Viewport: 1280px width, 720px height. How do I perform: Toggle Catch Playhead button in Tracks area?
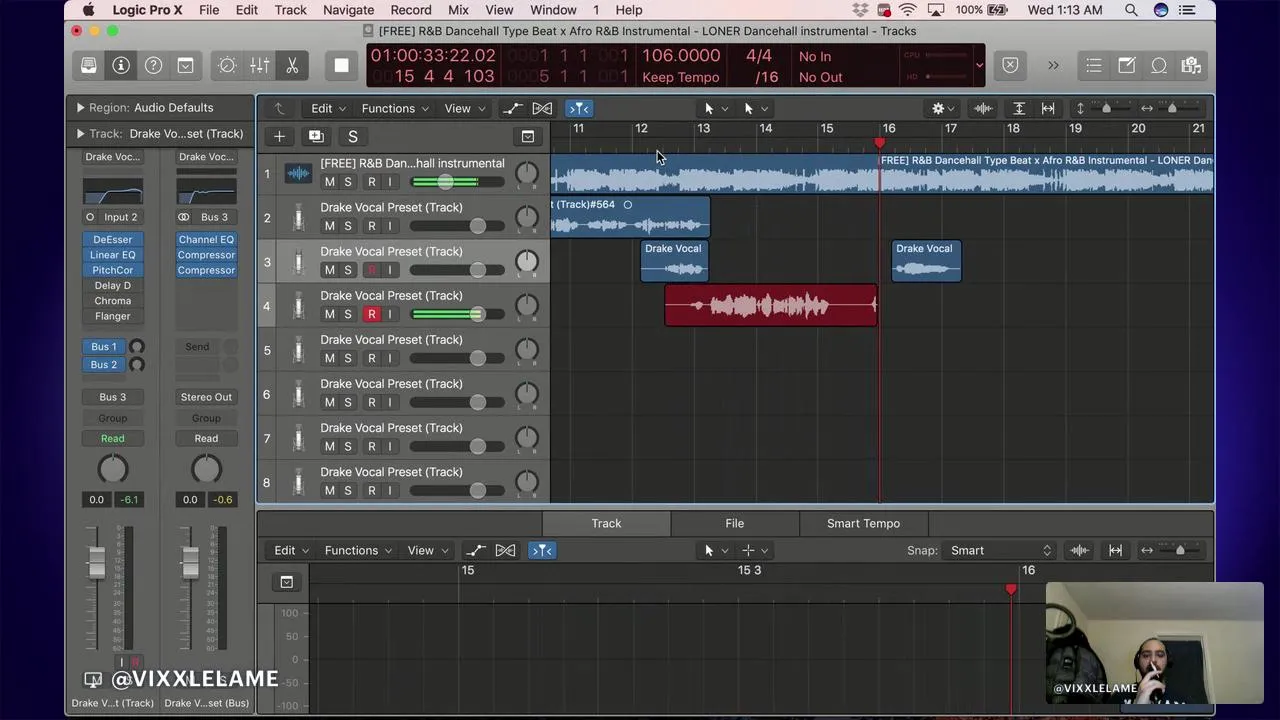[579, 108]
